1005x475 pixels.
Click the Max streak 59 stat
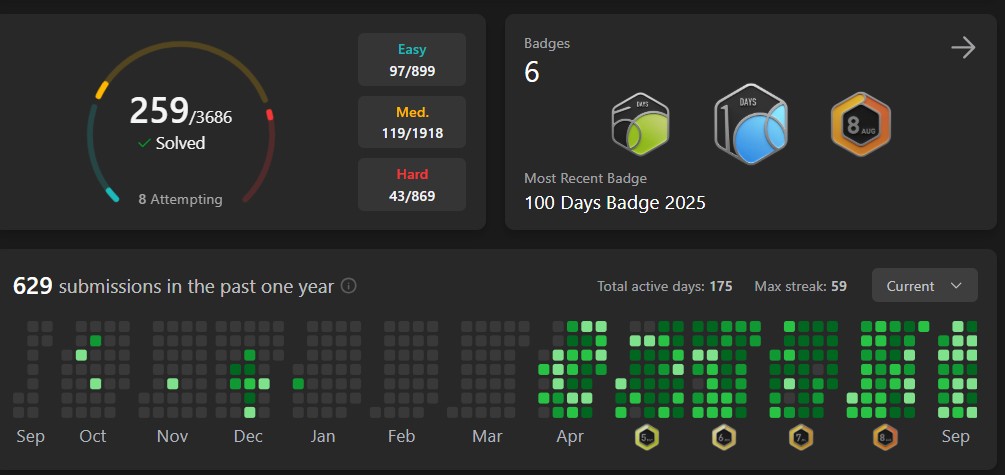[800, 286]
